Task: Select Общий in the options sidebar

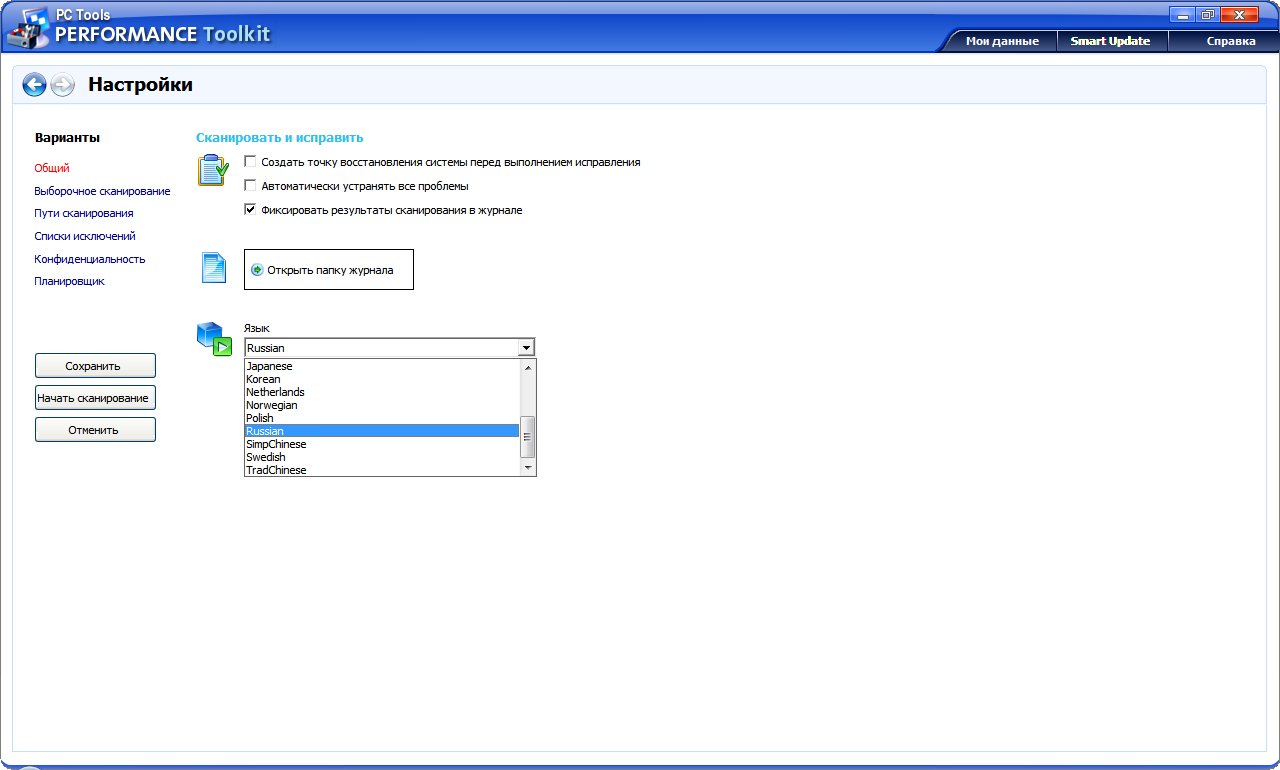Action: coord(52,168)
